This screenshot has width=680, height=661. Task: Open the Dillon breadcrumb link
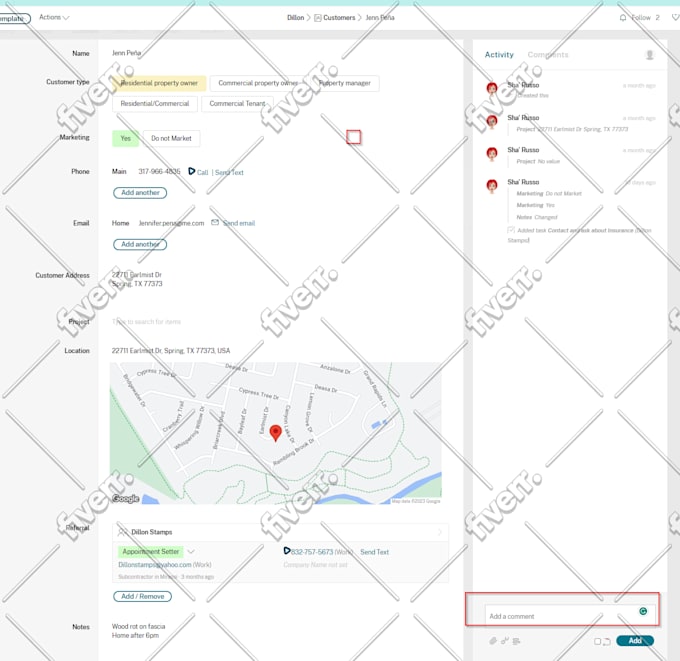[x=295, y=18]
